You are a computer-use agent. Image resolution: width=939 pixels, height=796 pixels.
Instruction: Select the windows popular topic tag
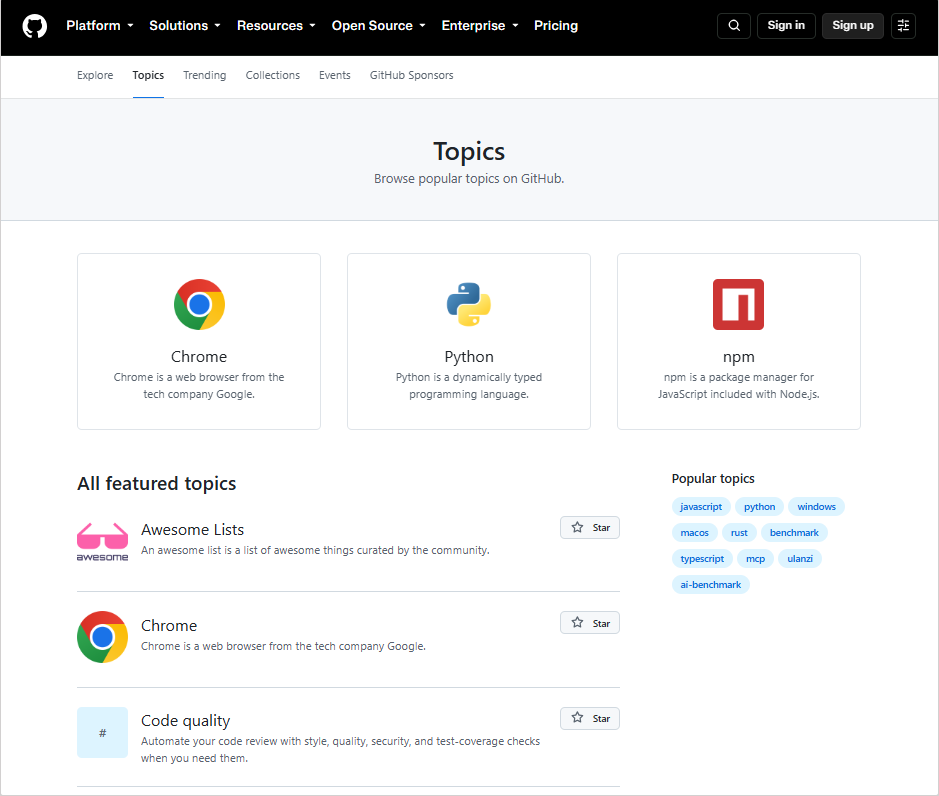tap(816, 507)
